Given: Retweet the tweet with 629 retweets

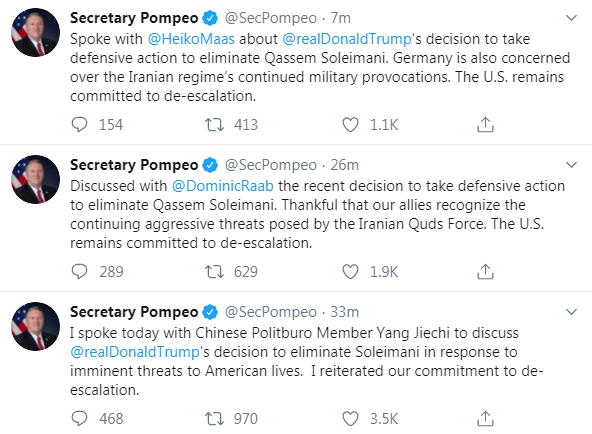Looking at the screenshot, I should click(214, 271).
